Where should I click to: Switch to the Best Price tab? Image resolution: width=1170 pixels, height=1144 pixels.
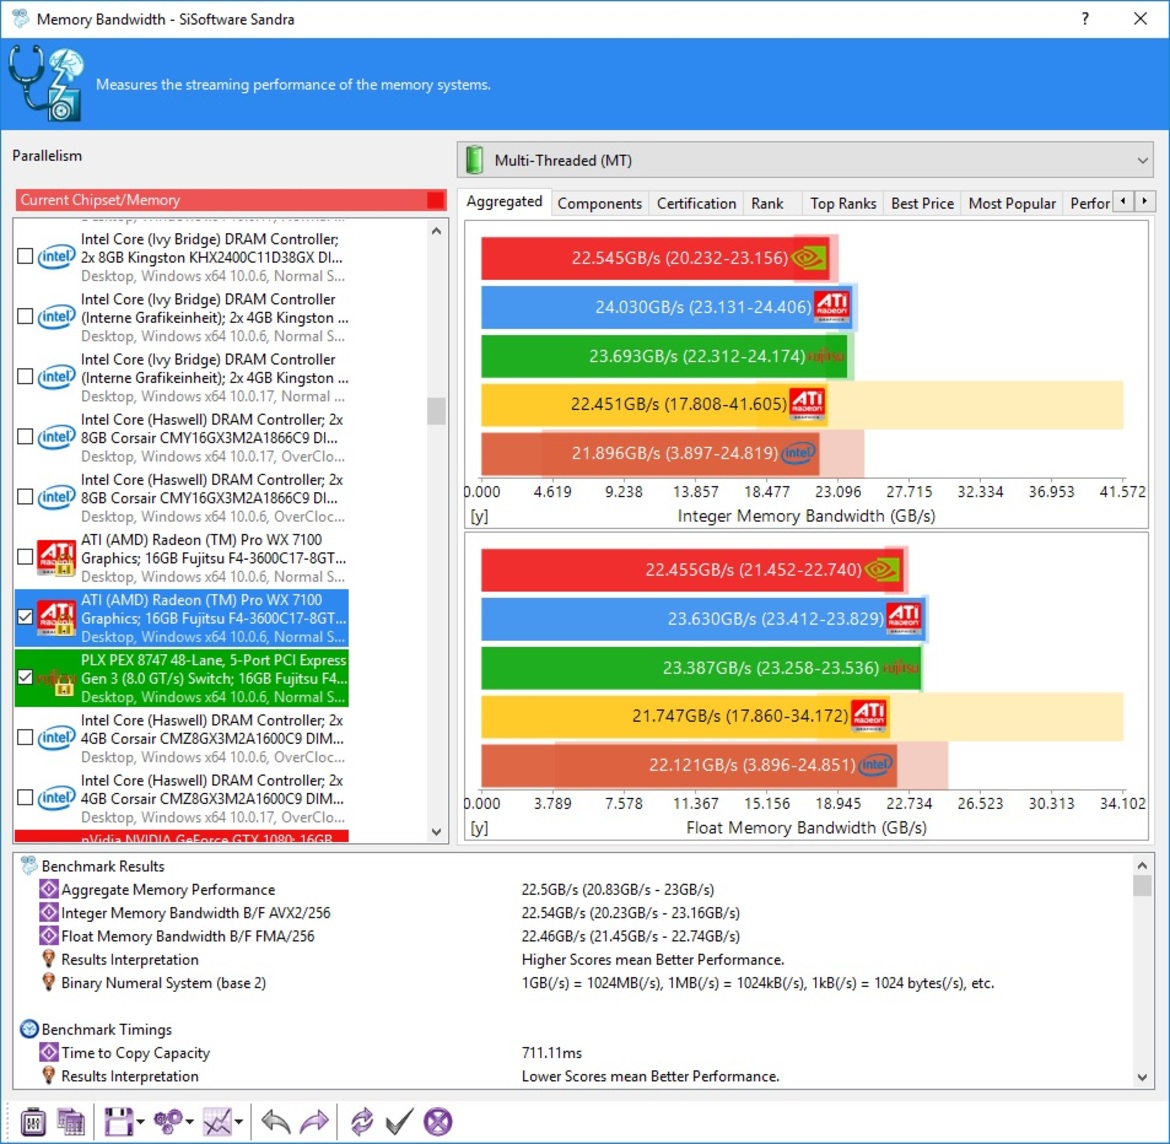pyautogui.click(x=922, y=203)
